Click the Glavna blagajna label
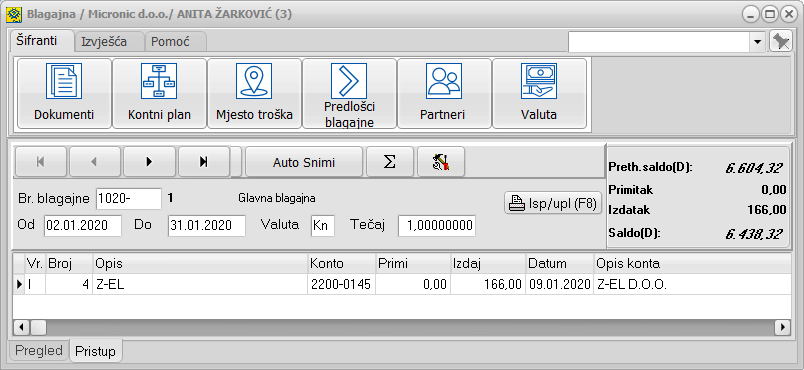 [277, 198]
